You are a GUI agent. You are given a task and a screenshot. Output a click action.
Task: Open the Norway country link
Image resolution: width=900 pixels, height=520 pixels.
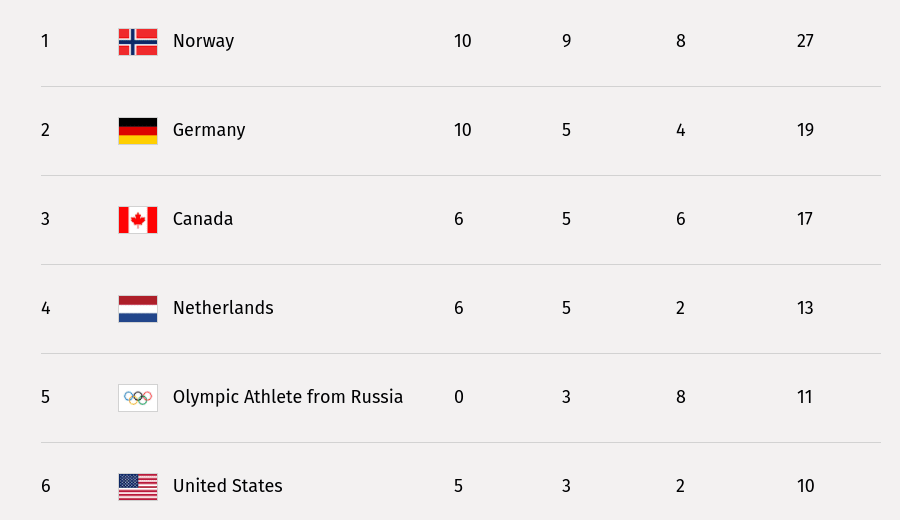203,41
